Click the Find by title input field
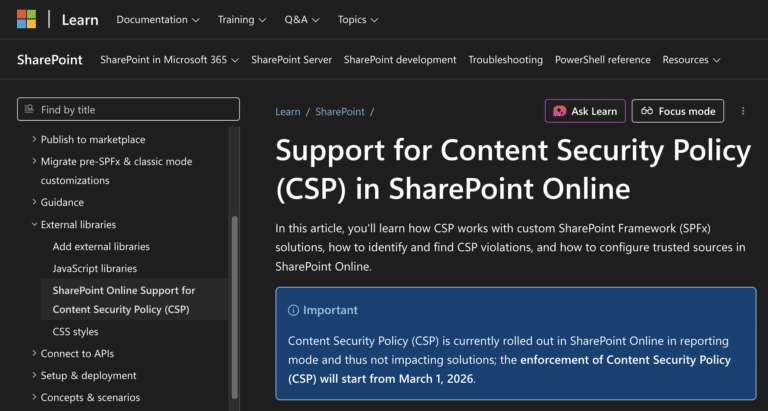Viewport: 768px width, 411px height. point(135,110)
